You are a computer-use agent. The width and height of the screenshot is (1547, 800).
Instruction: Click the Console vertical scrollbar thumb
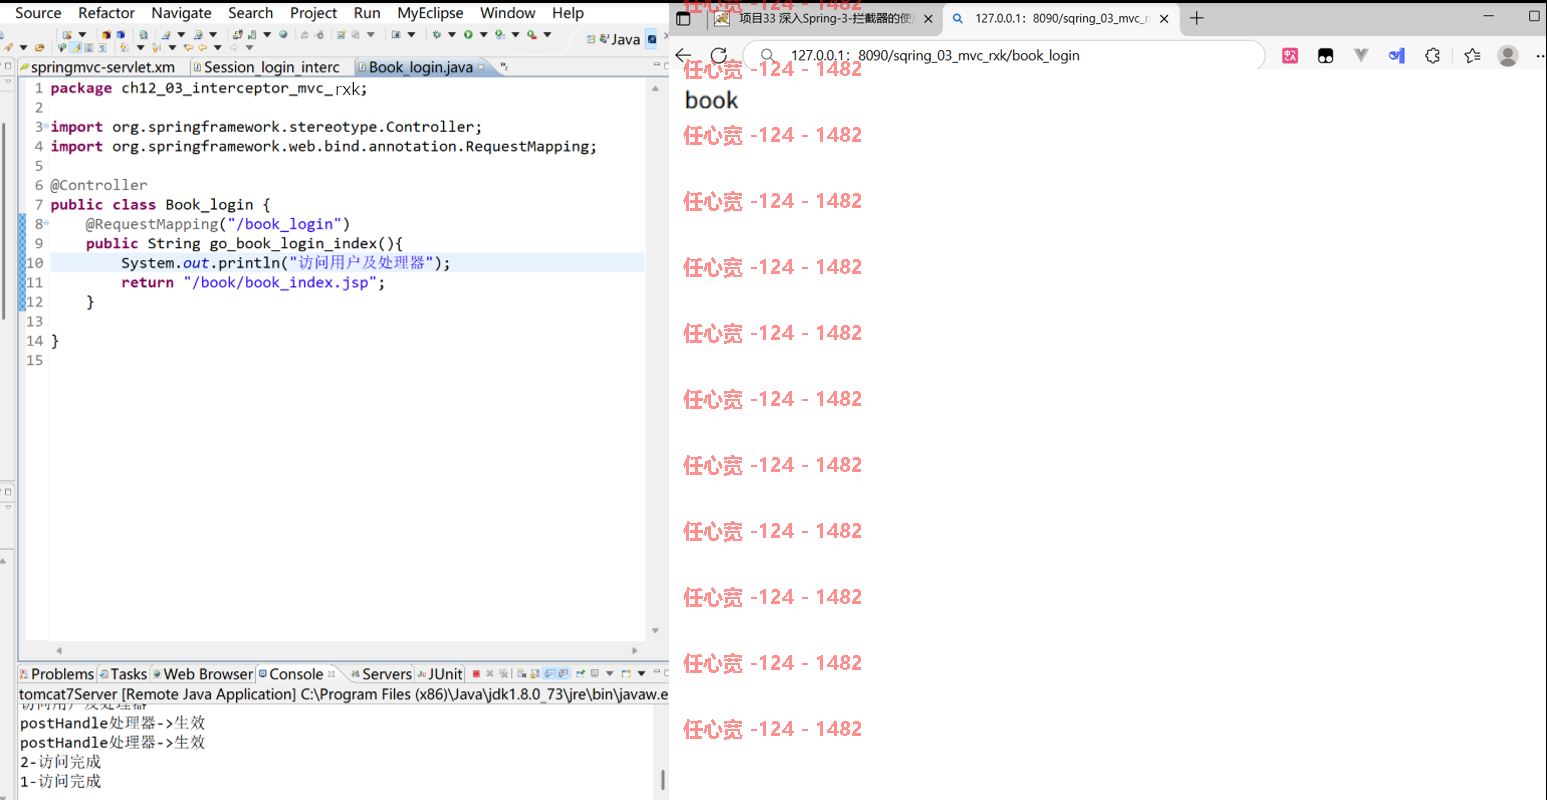click(662, 779)
